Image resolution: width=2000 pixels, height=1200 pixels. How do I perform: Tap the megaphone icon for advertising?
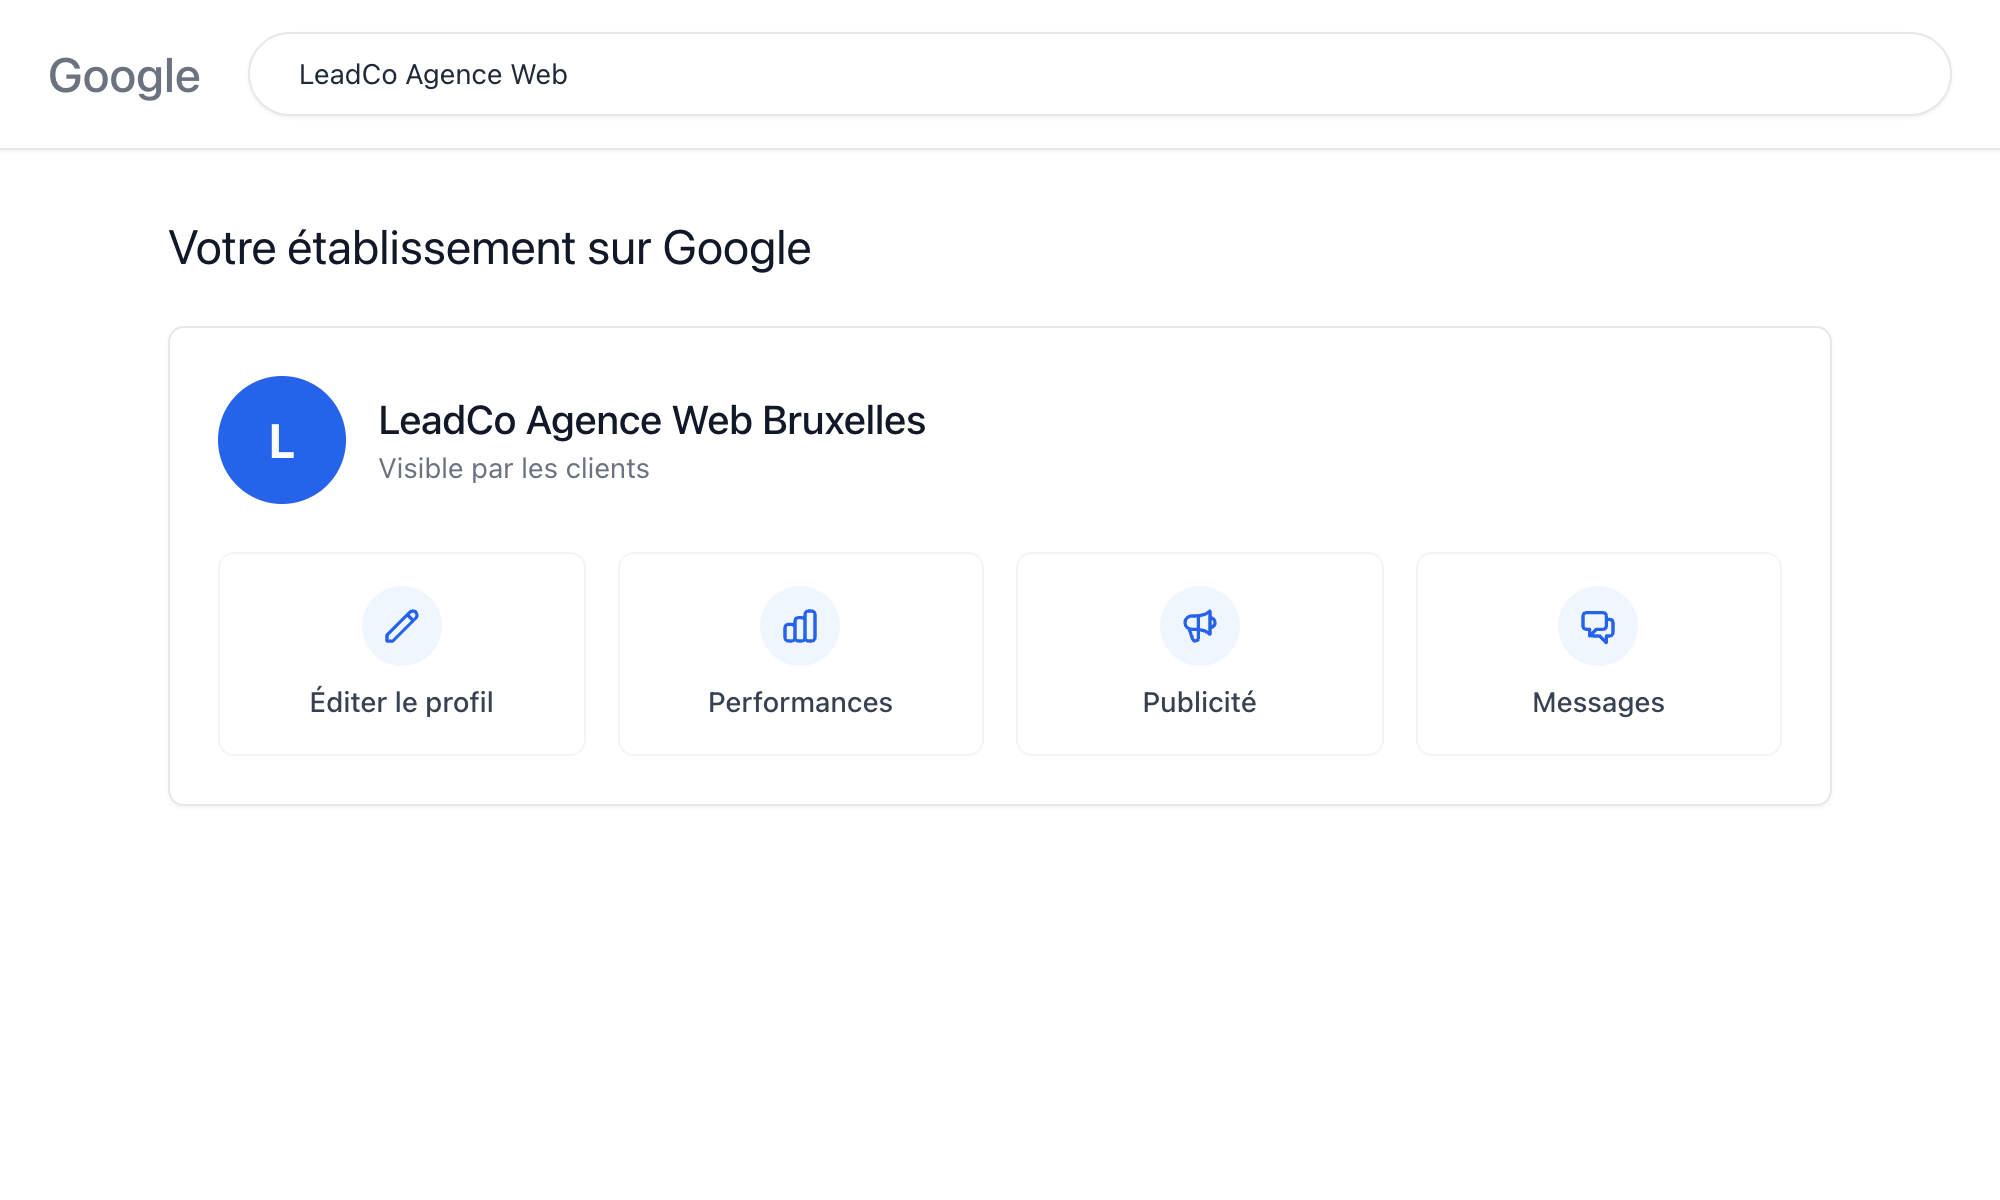(1199, 625)
